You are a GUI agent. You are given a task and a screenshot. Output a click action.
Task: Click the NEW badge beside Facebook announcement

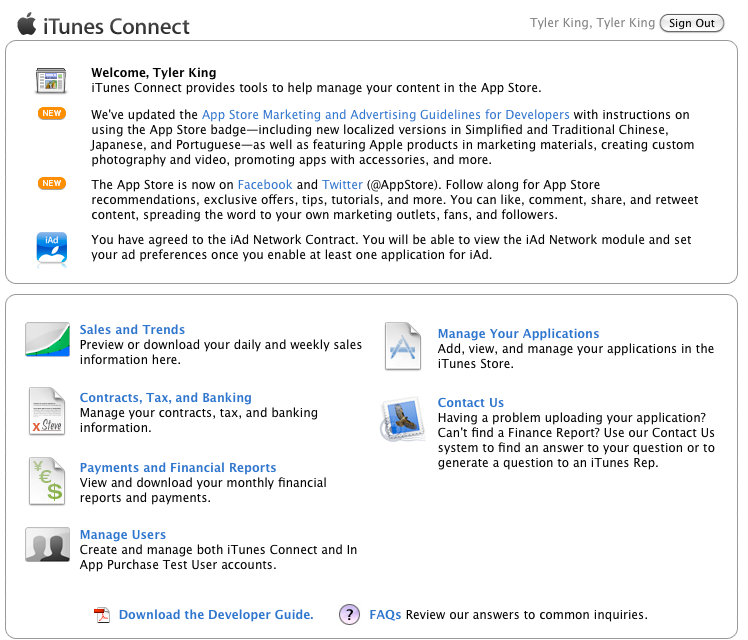52,184
